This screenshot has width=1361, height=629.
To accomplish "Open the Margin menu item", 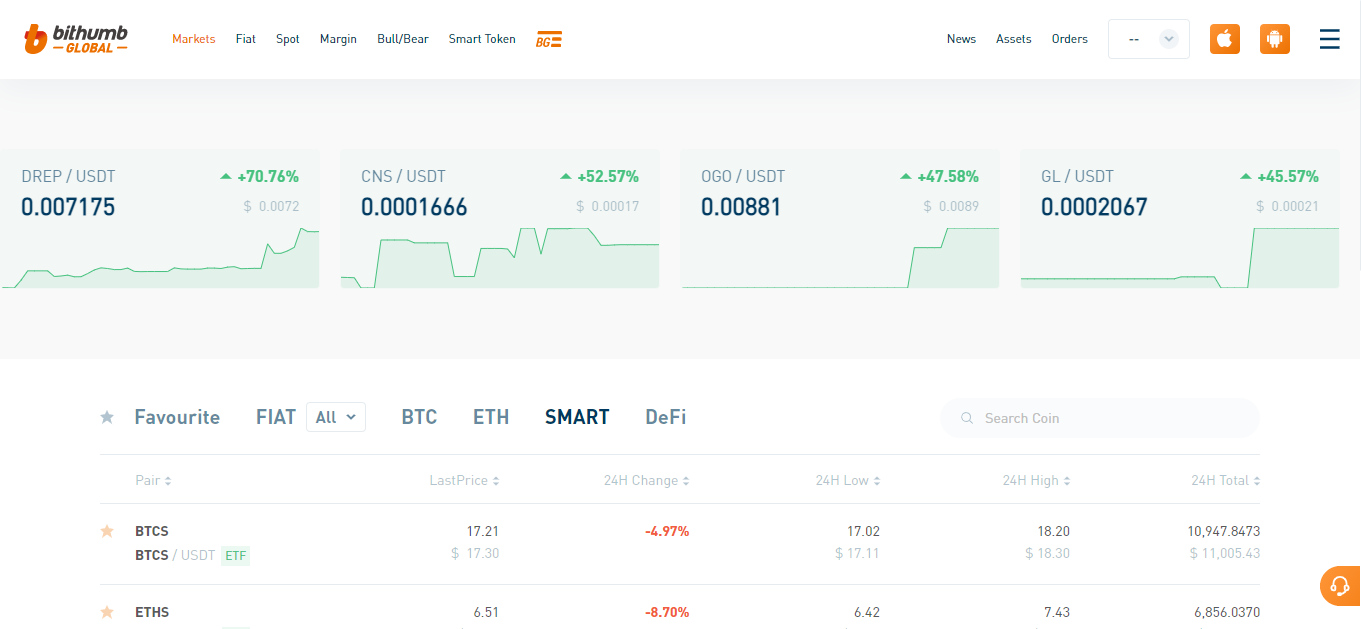I will click(338, 39).
